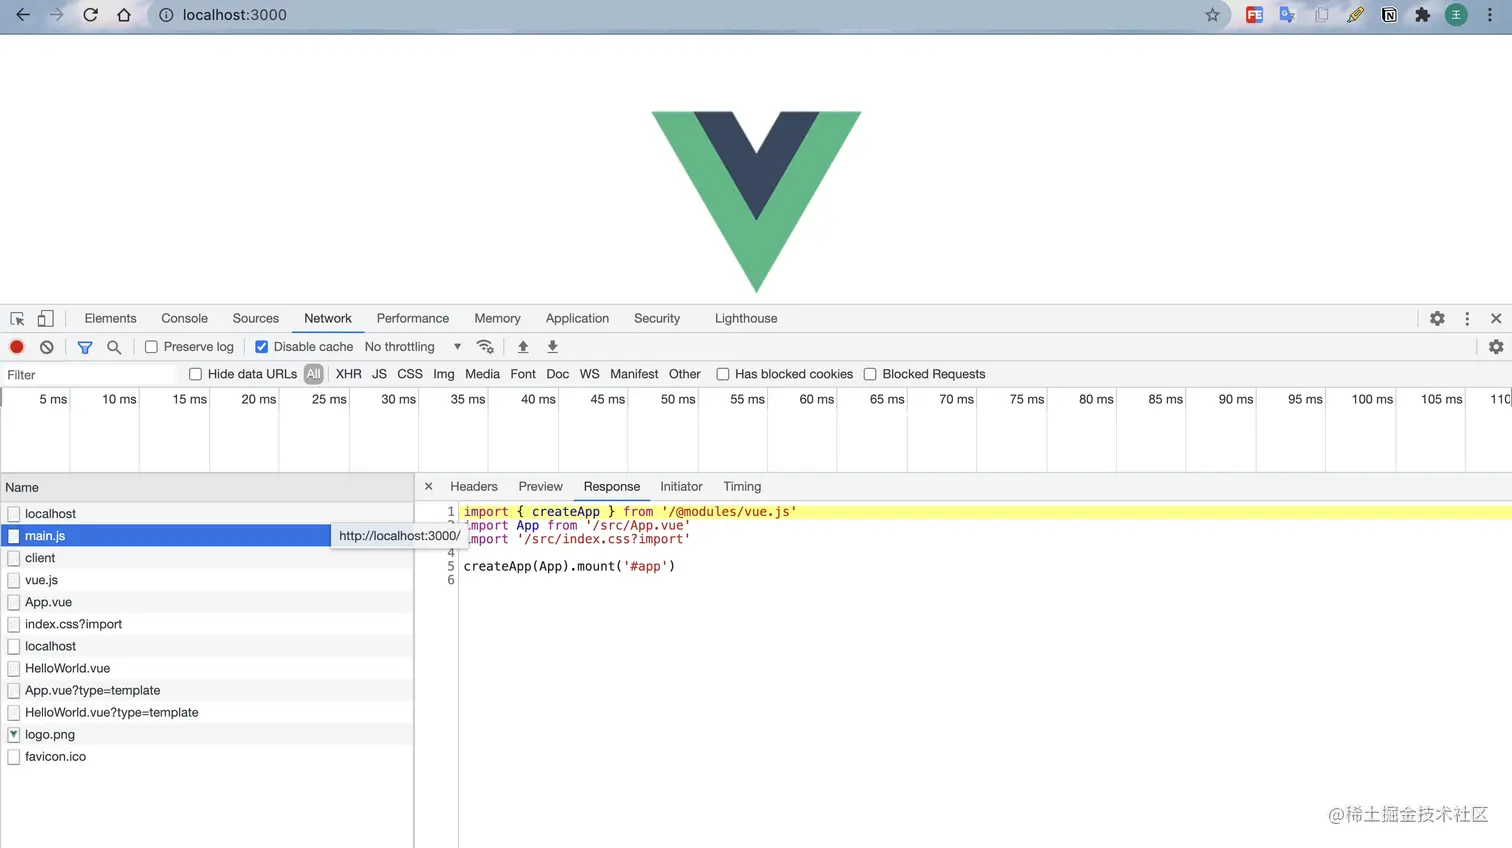
Task: Toggle the network filter funnel
Action: click(x=85, y=346)
